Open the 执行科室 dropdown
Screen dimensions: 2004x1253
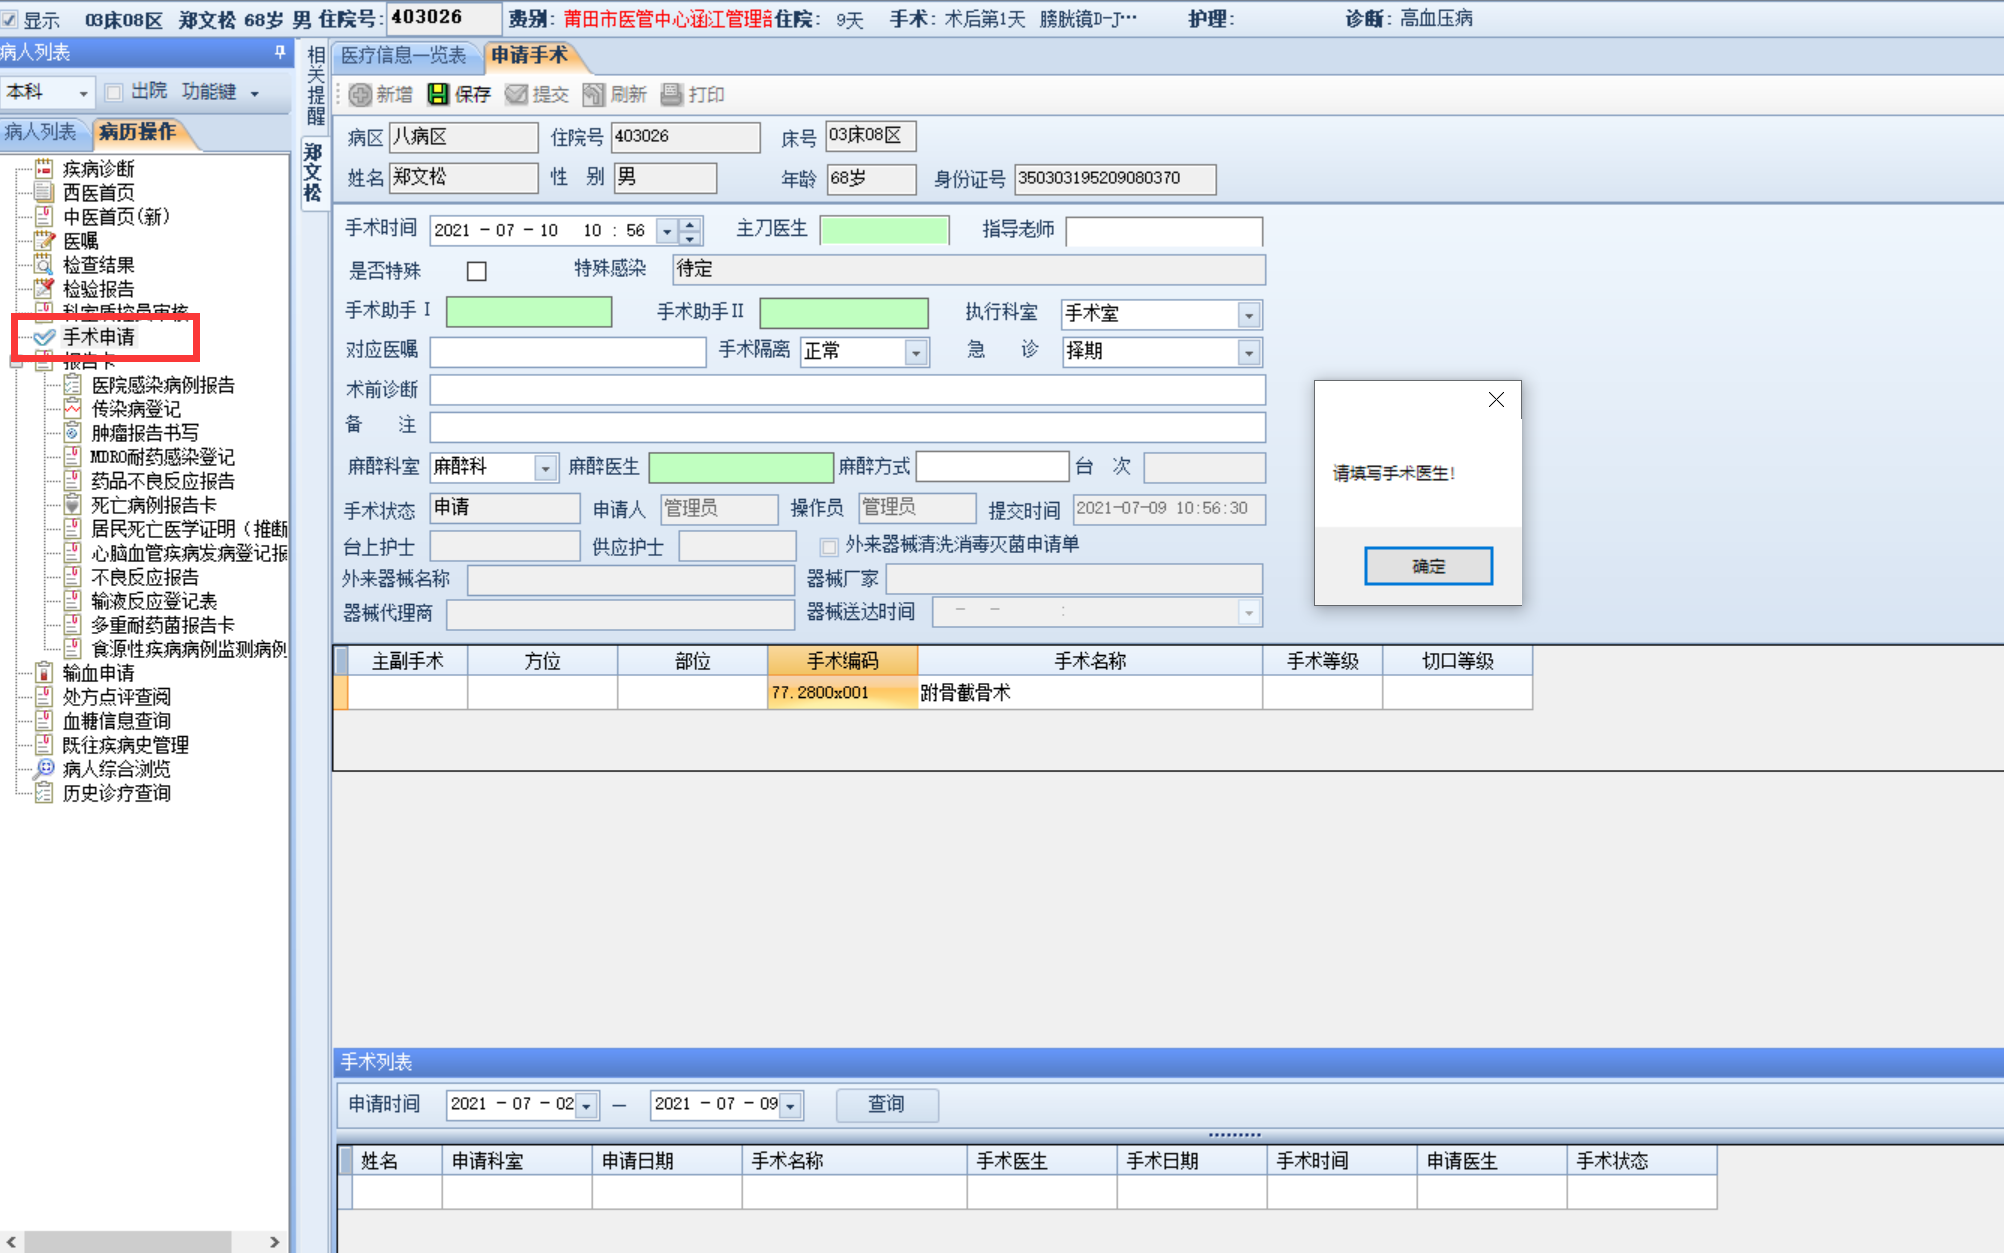click(x=1248, y=315)
